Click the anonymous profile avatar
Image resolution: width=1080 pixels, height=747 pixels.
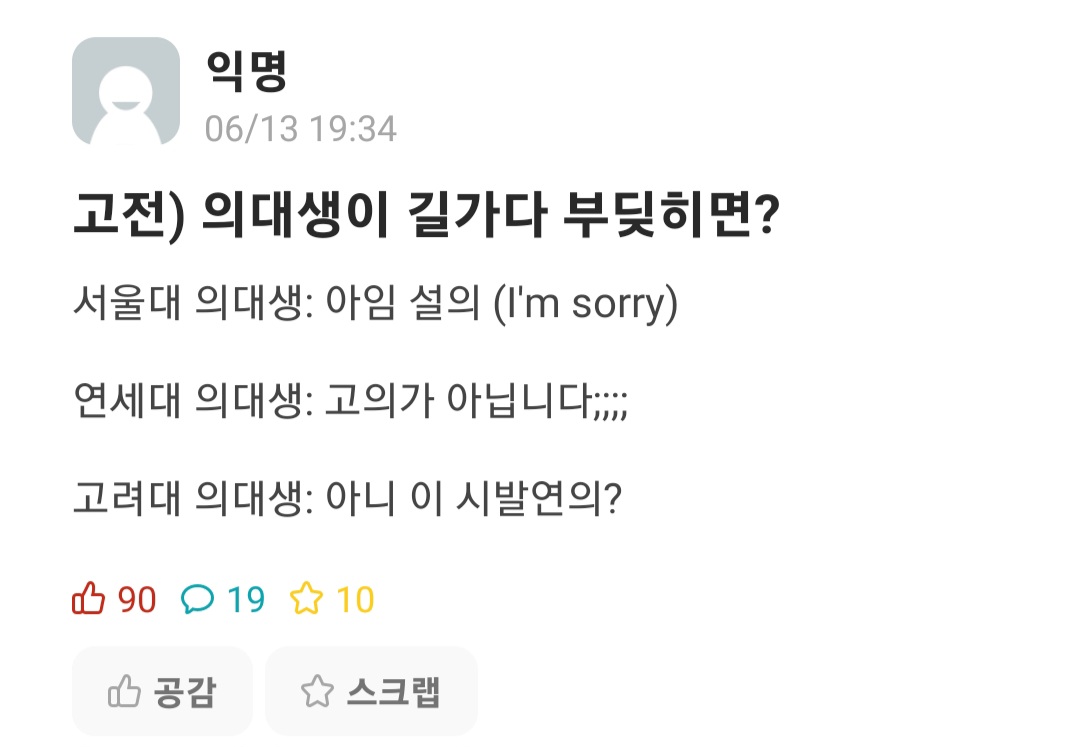click(x=126, y=91)
